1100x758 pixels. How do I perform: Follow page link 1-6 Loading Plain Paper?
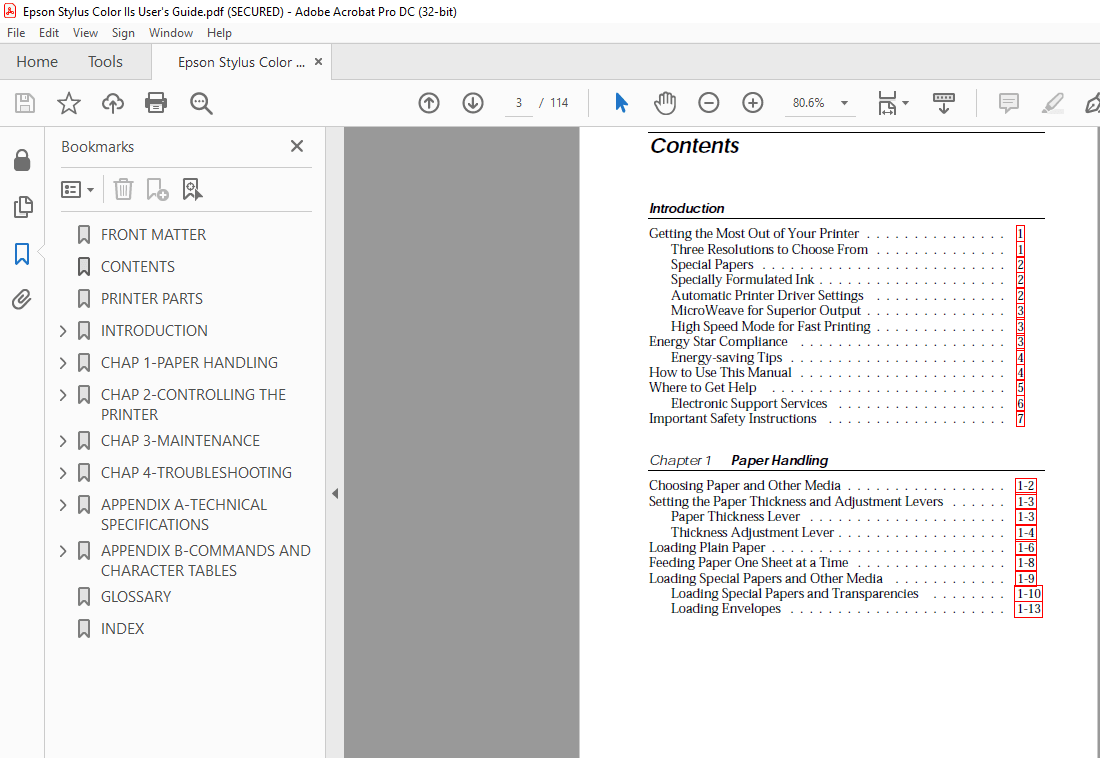coord(1026,547)
